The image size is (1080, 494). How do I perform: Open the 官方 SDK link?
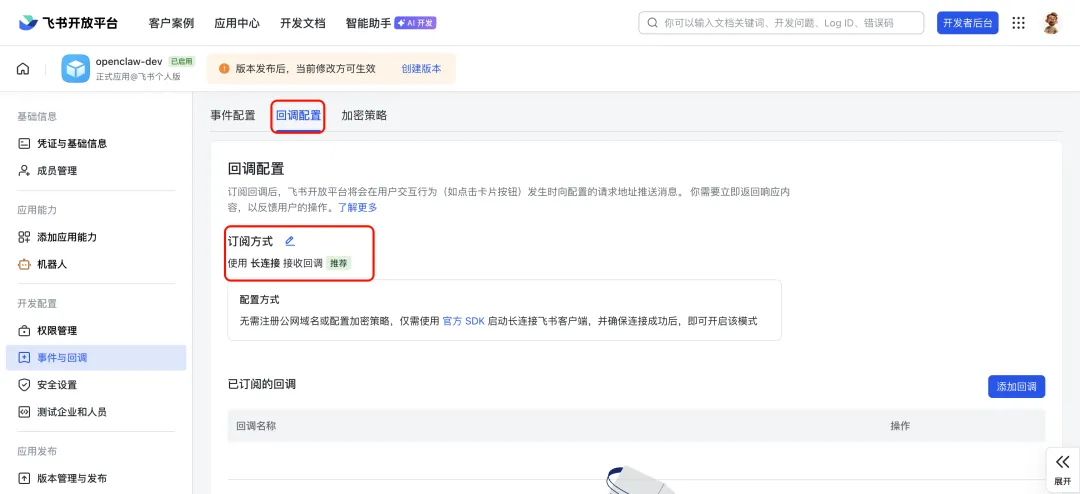[464, 321]
